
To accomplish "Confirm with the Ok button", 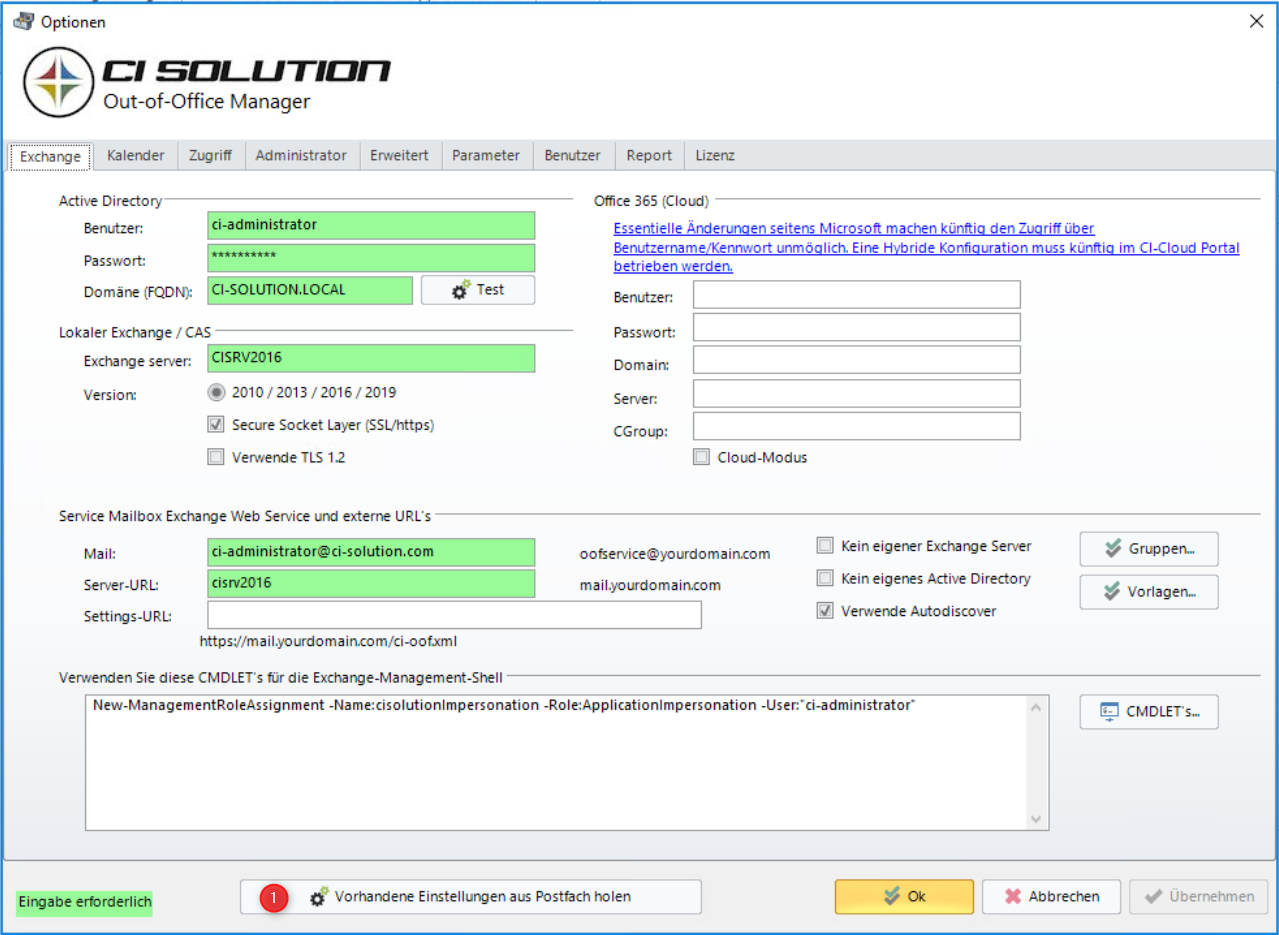I will pos(904,897).
